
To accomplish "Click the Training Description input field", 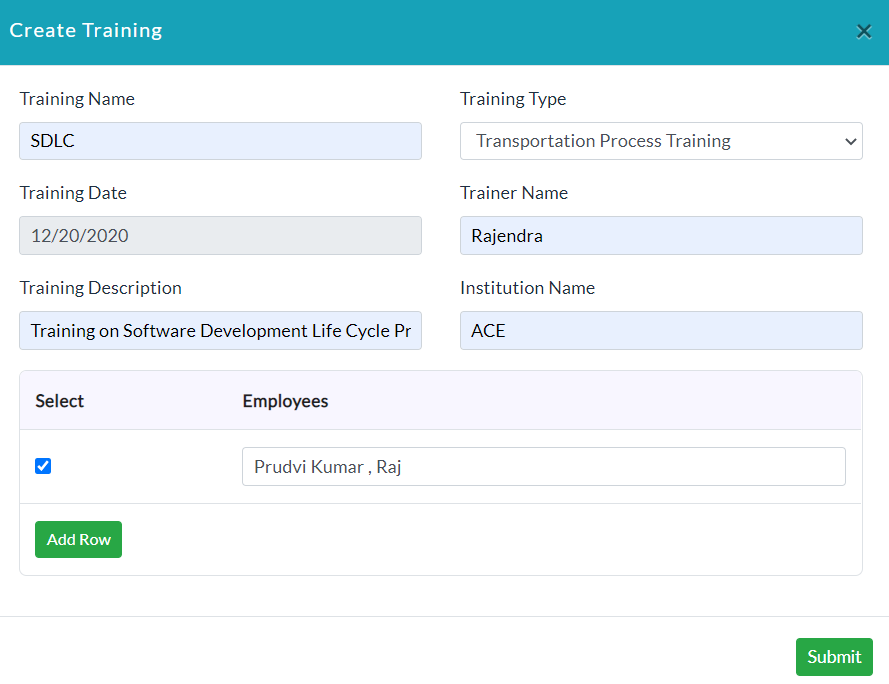I will pos(221,330).
